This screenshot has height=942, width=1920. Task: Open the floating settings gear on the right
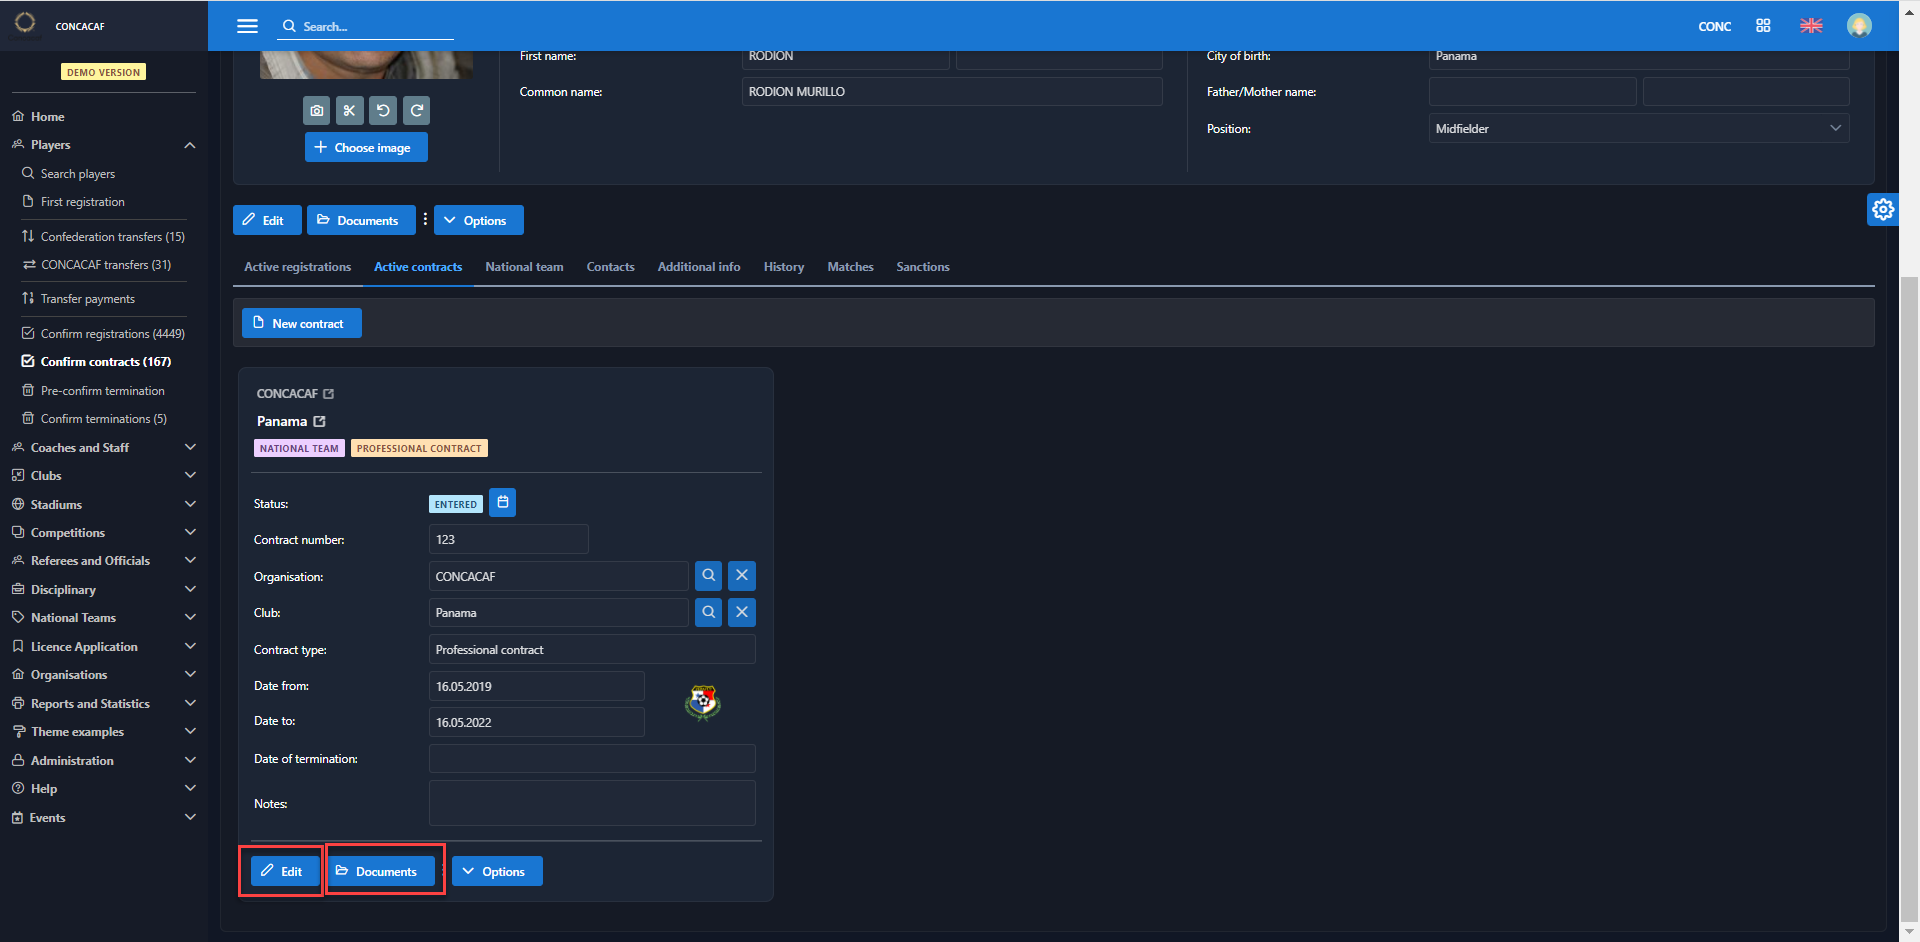1882,209
